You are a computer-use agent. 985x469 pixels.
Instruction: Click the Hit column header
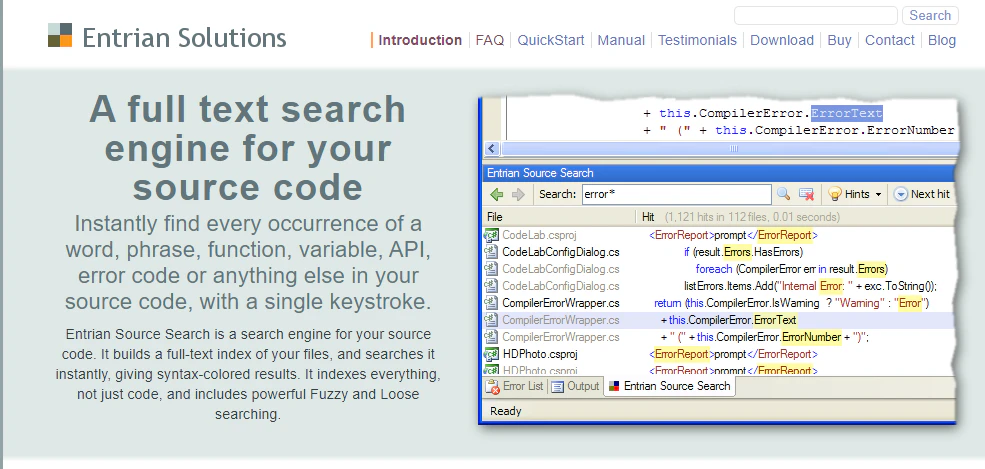[x=648, y=217]
